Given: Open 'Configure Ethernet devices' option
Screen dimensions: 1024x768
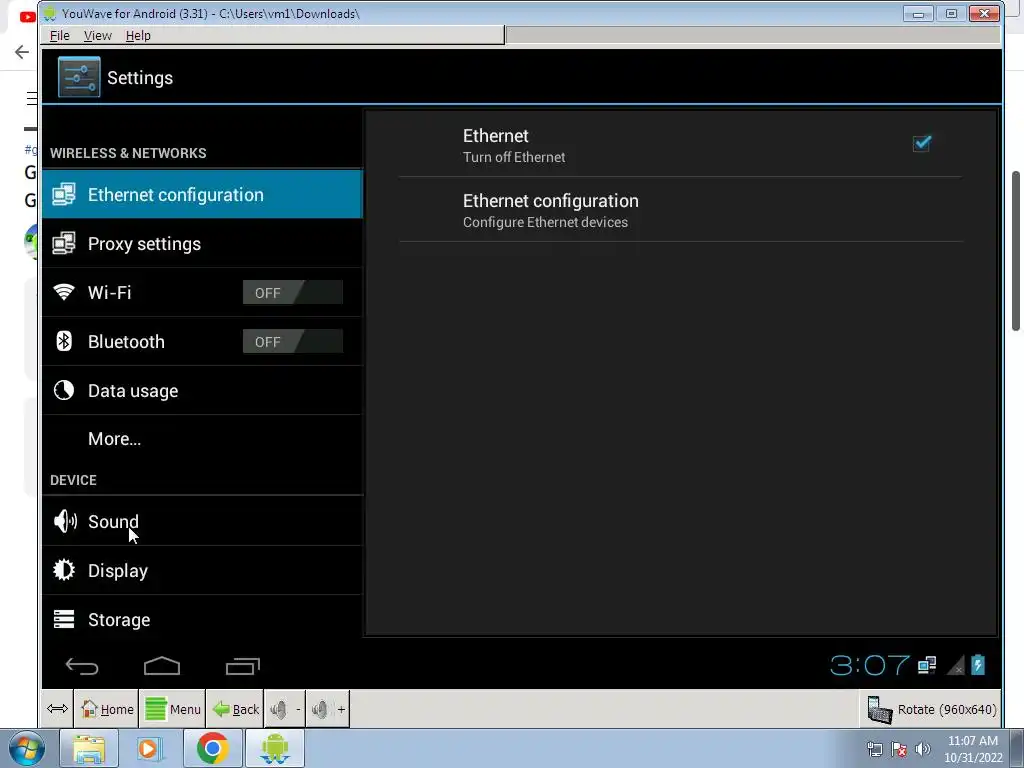Looking at the screenshot, I should click(680, 210).
